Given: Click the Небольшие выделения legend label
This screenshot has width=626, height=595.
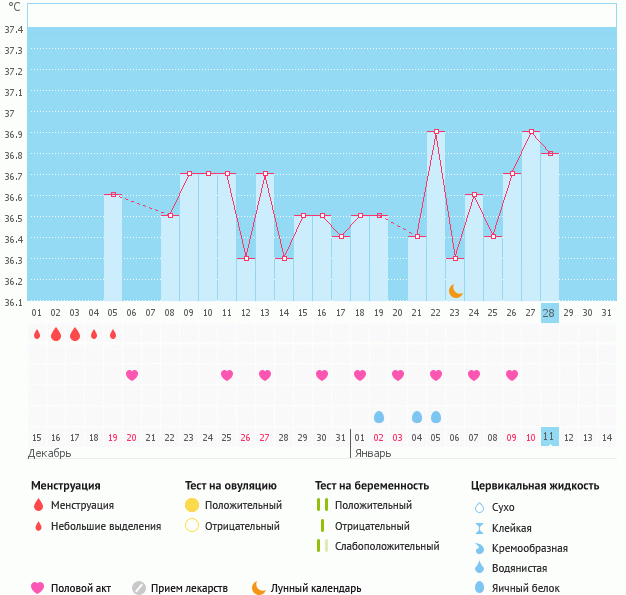Looking at the screenshot, I should click(105, 526).
